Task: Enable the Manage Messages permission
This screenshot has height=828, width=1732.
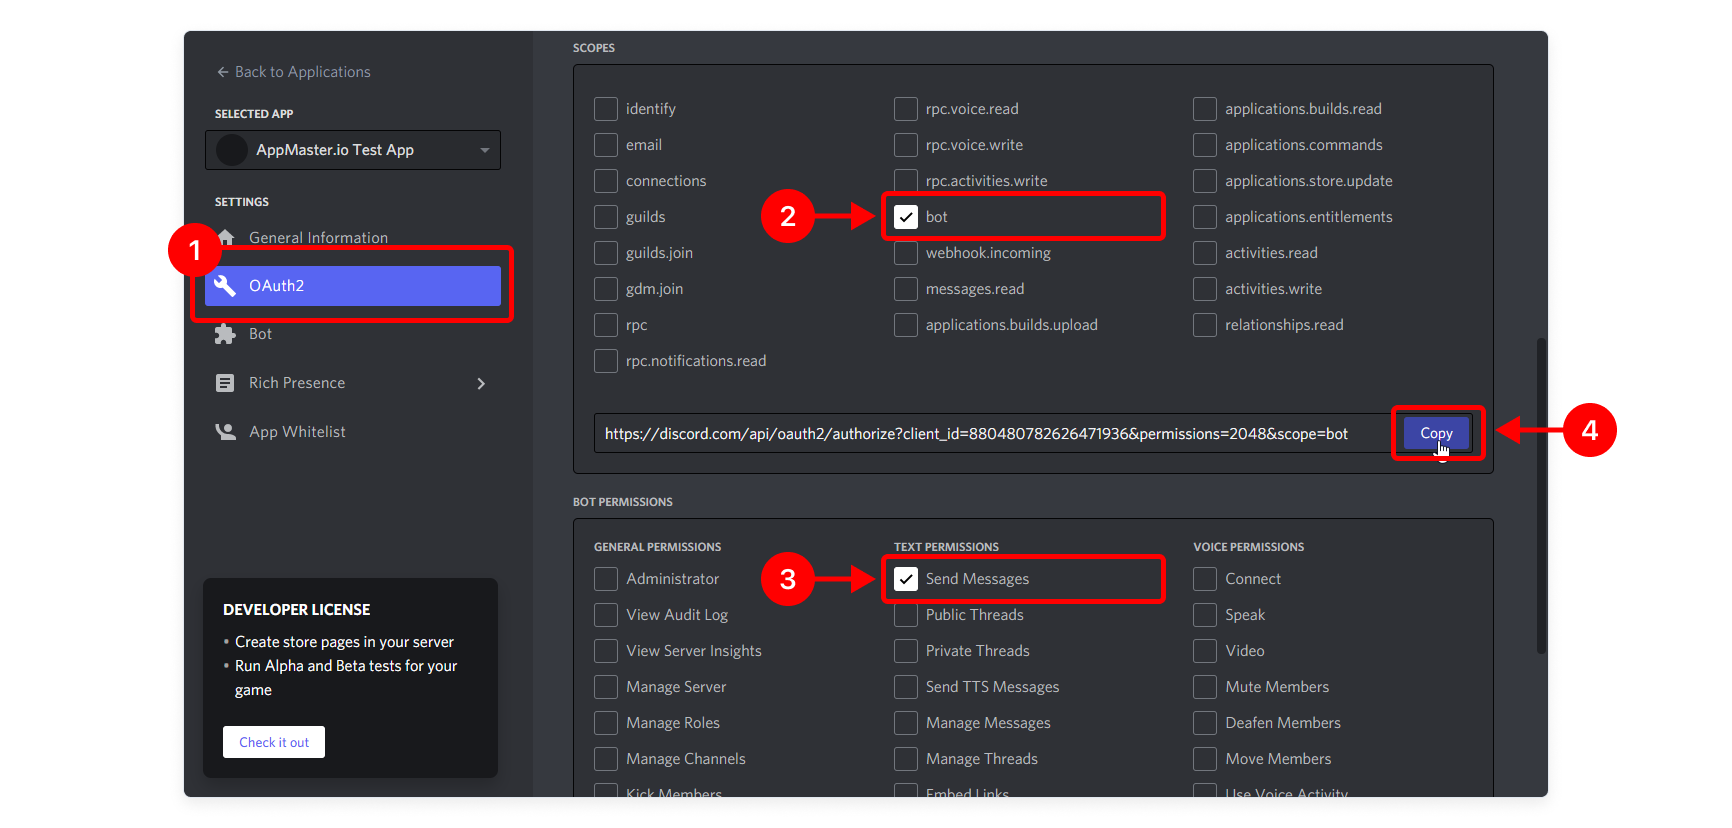Action: (x=906, y=723)
